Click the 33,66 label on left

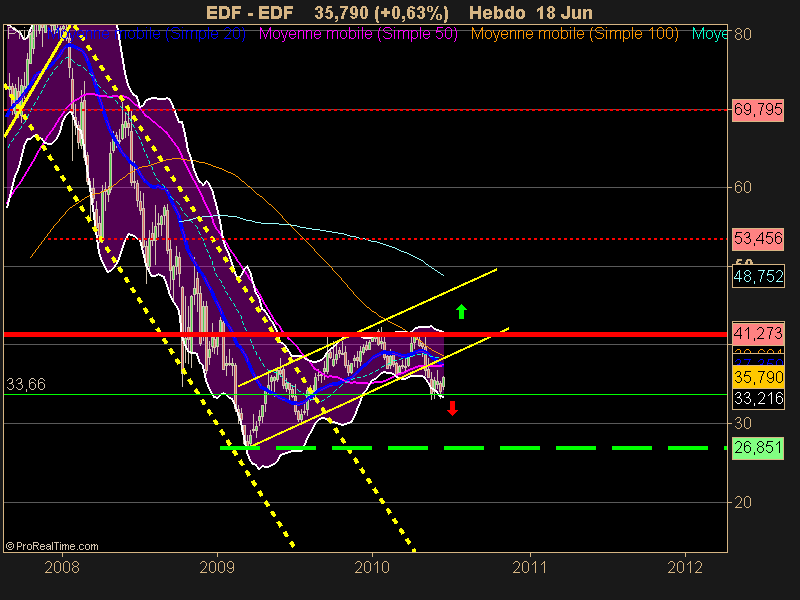[x=26, y=384]
